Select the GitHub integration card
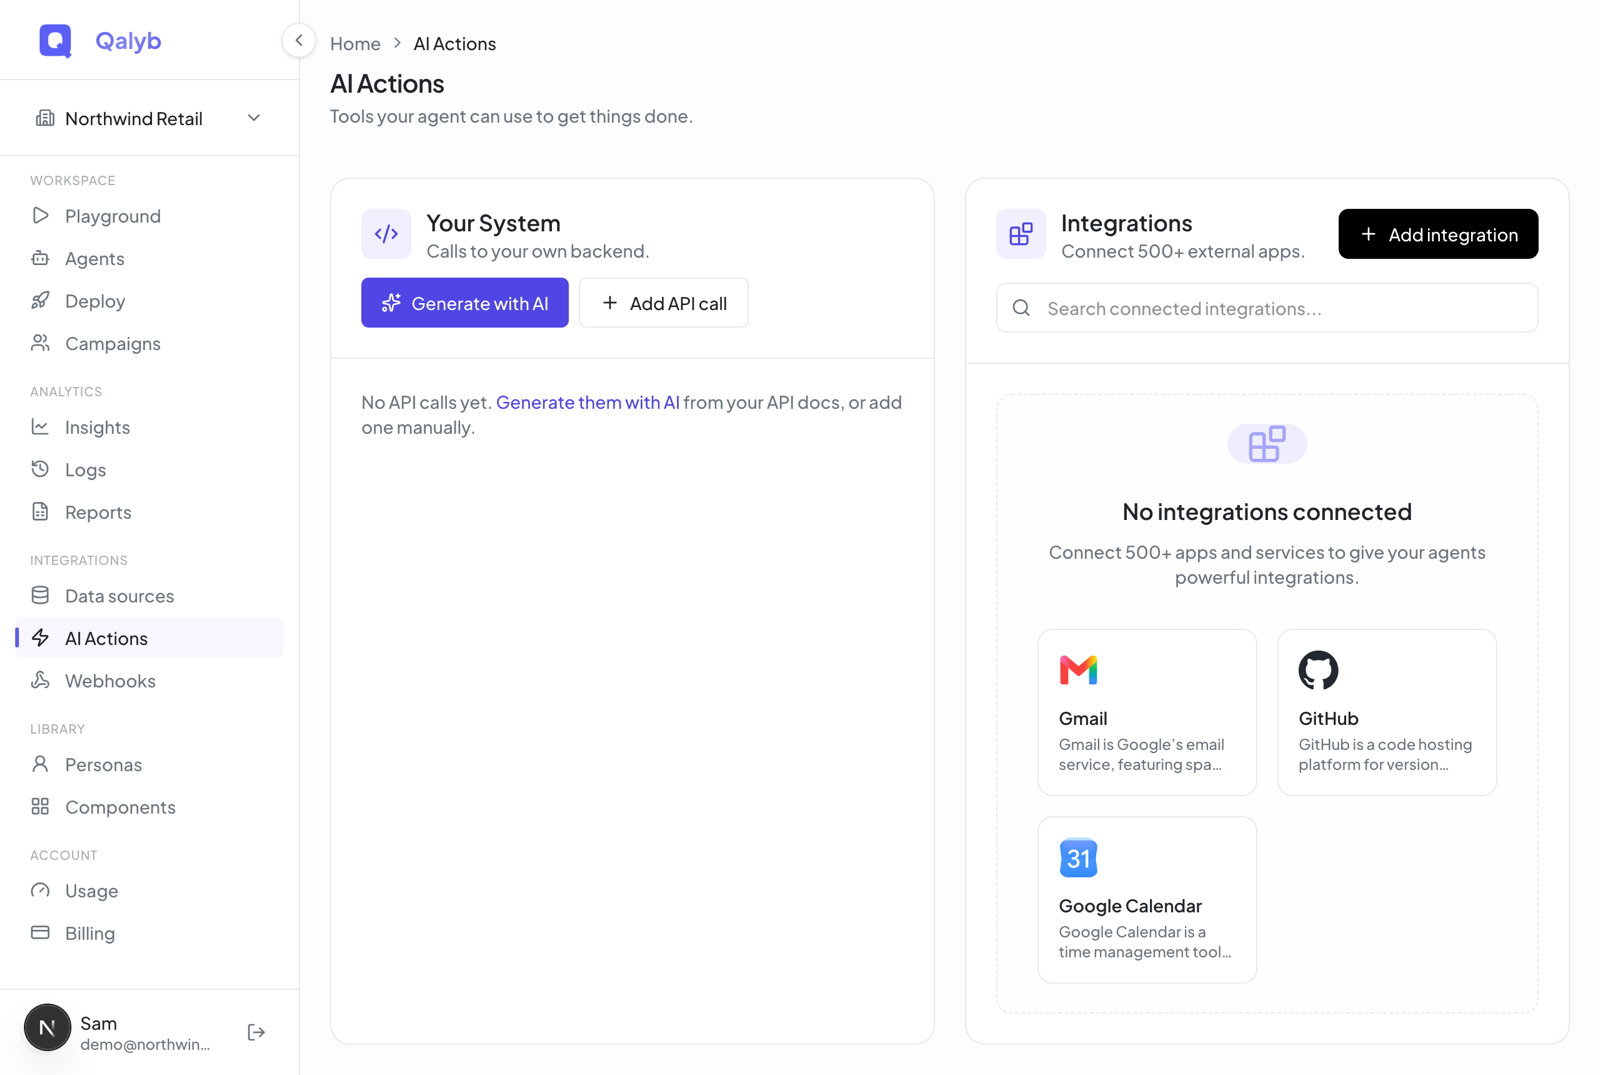The image size is (1600, 1075). (1387, 712)
